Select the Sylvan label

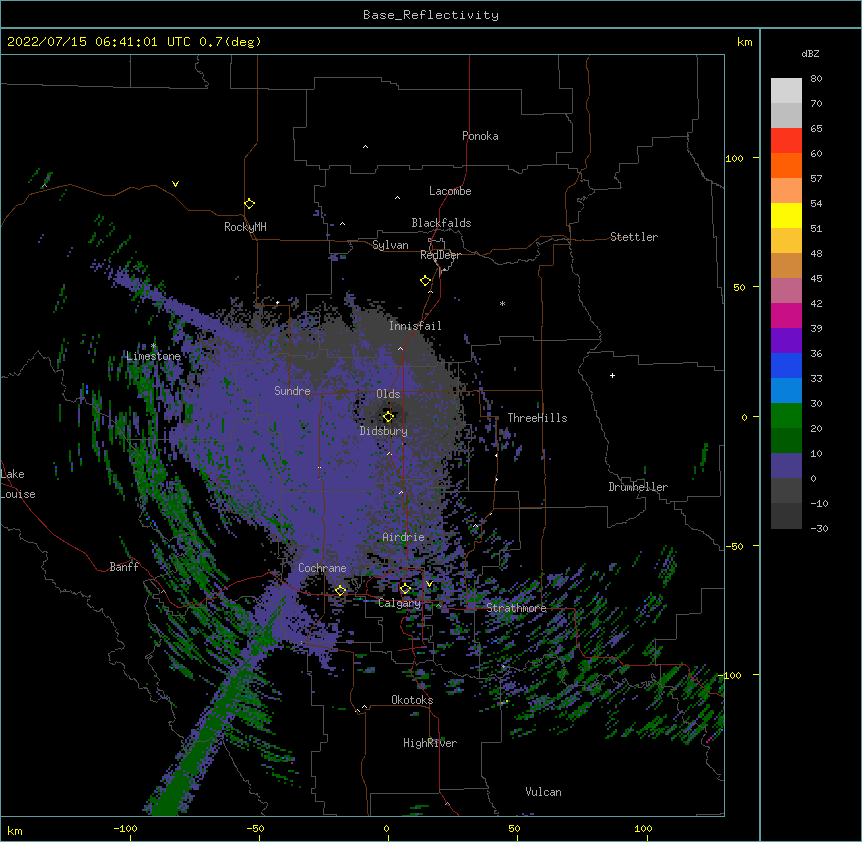(x=390, y=245)
